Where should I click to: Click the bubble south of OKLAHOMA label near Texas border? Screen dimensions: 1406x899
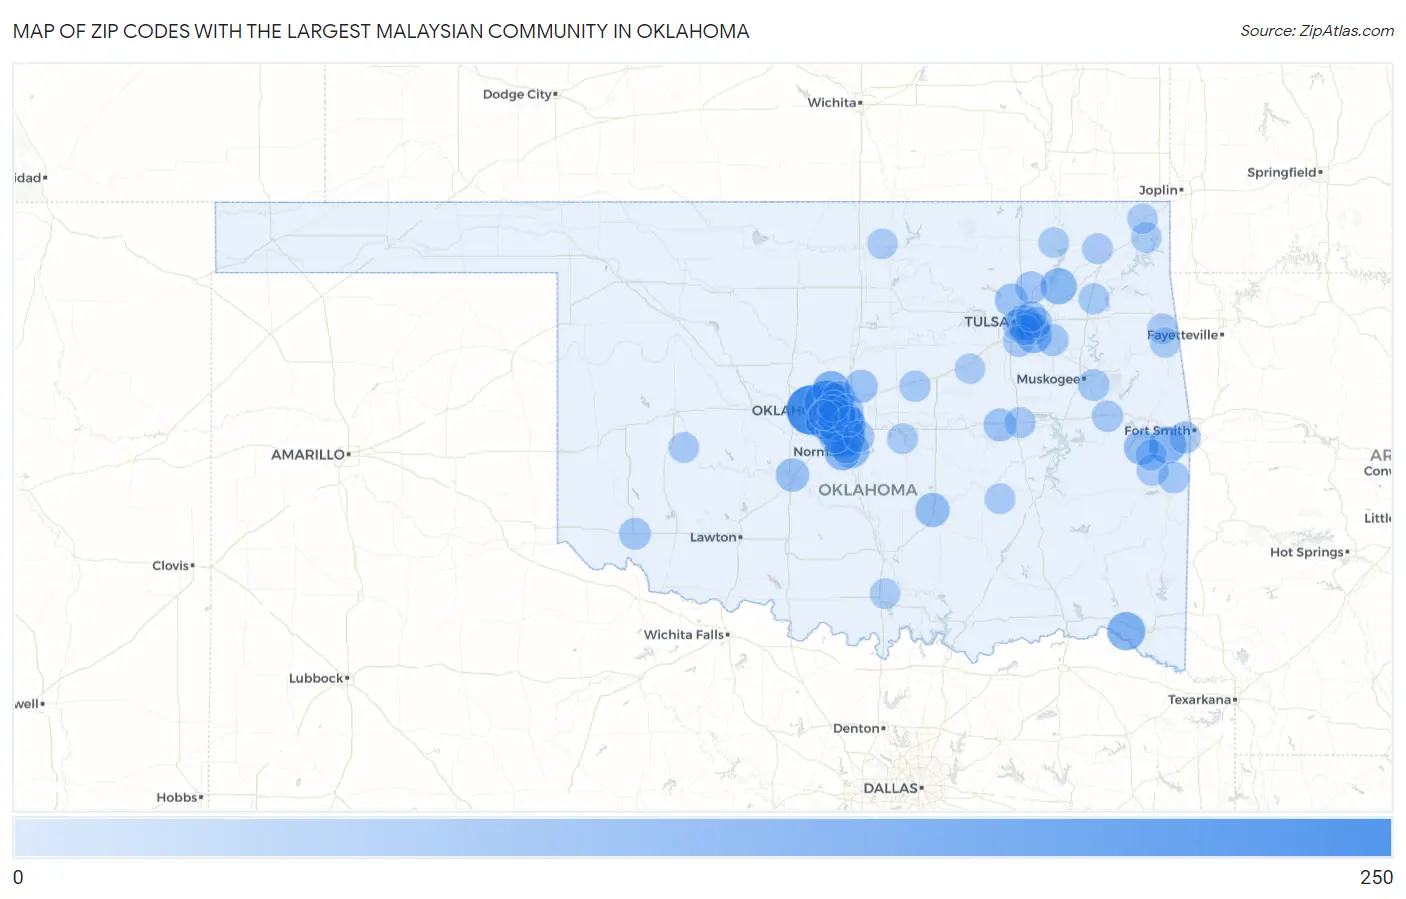(x=885, y=594)
